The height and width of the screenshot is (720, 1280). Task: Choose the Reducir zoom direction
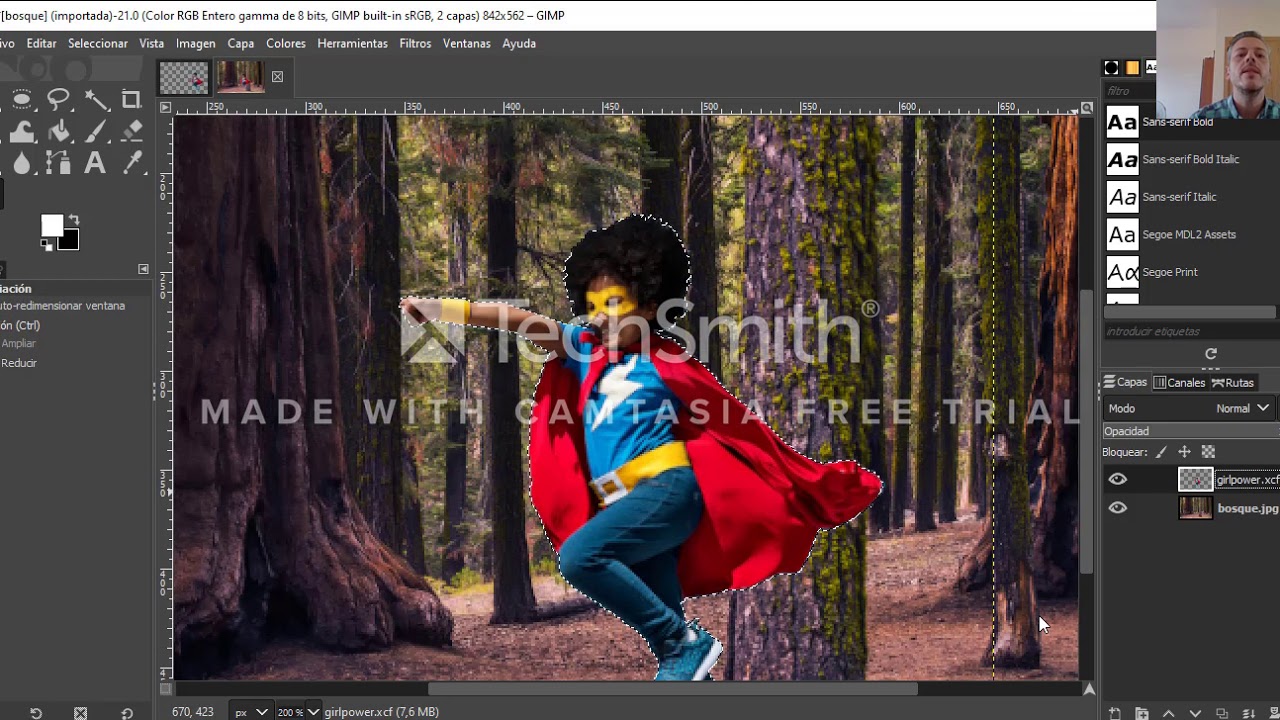[x=18, y=363]
